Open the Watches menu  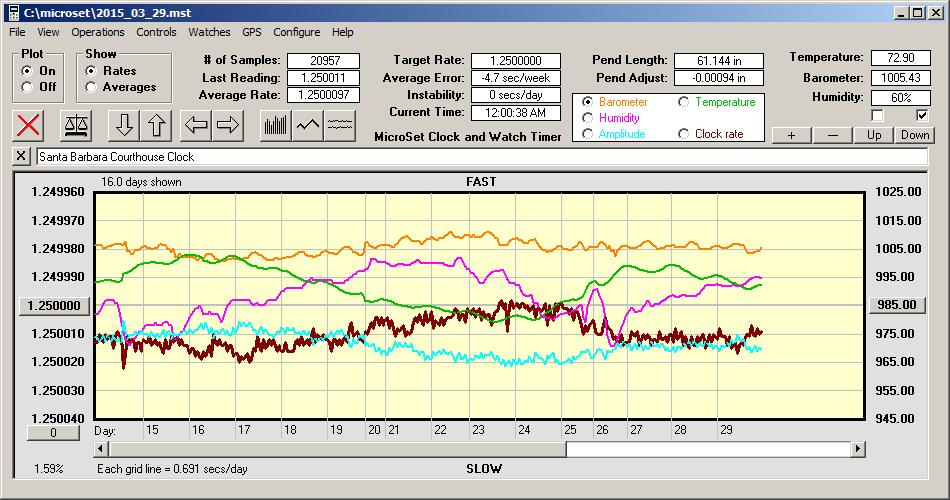209,32
